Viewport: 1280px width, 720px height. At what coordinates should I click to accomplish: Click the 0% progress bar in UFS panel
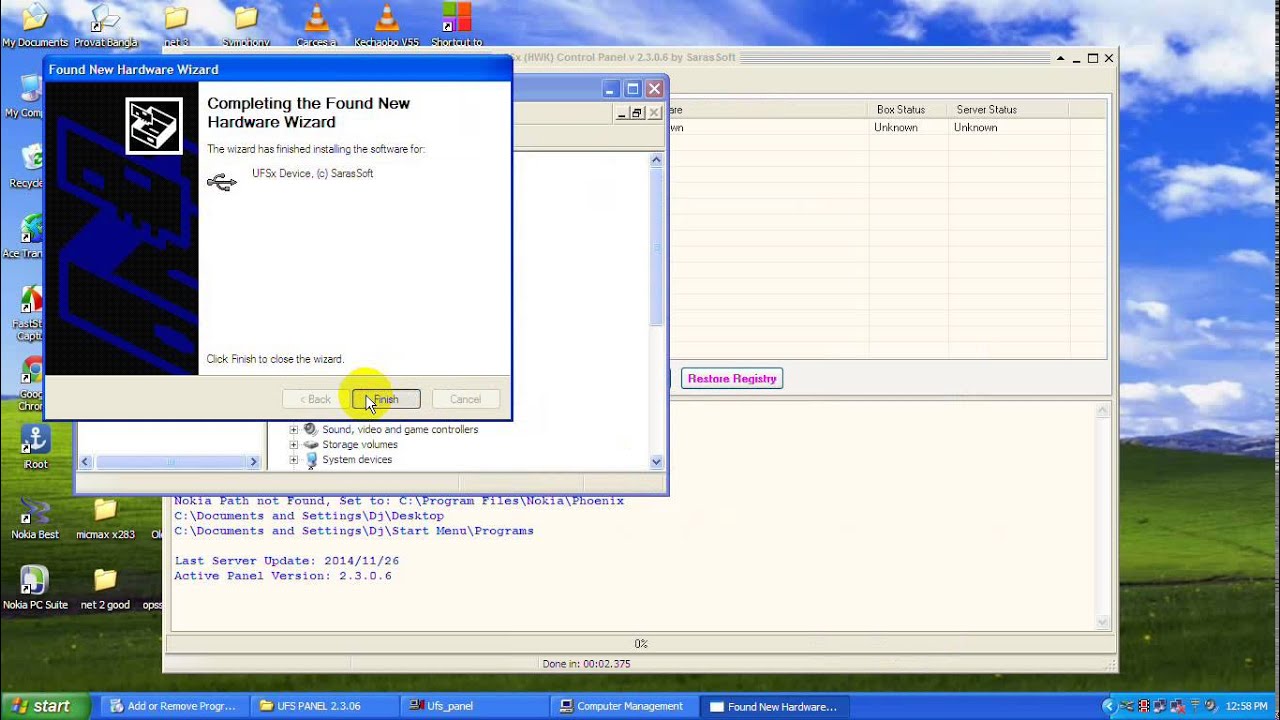click(x=640, y=644)
